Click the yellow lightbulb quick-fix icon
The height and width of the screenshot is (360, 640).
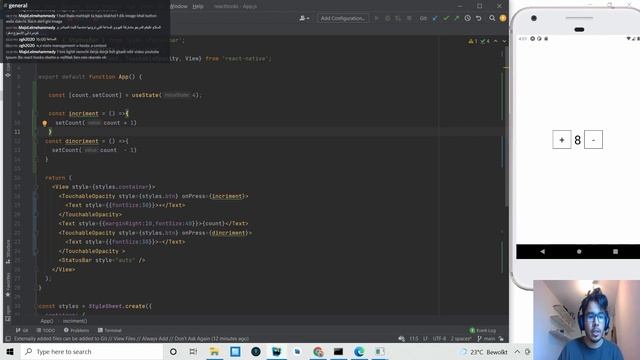(44, 123)
